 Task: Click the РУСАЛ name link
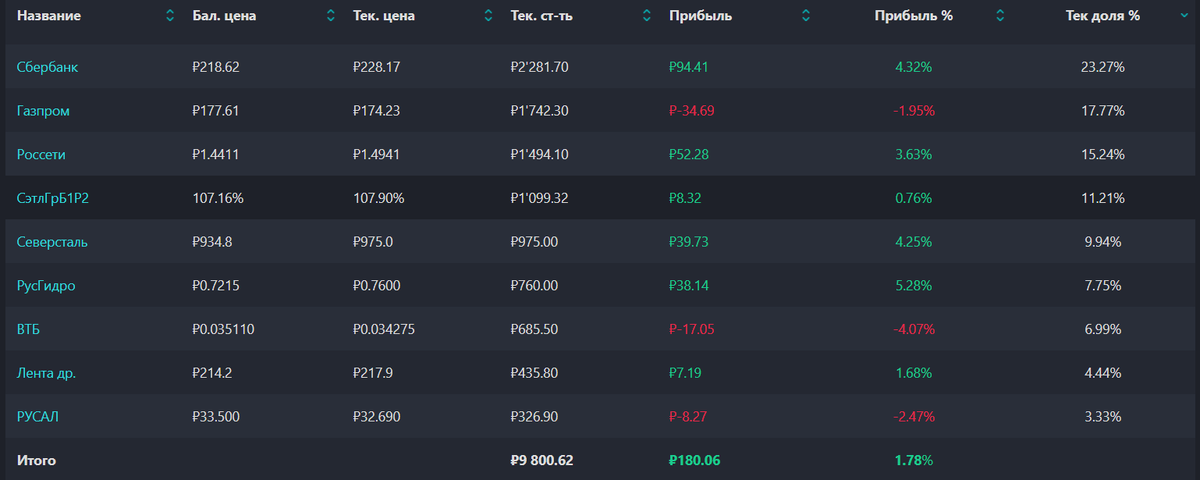[38, 416]
